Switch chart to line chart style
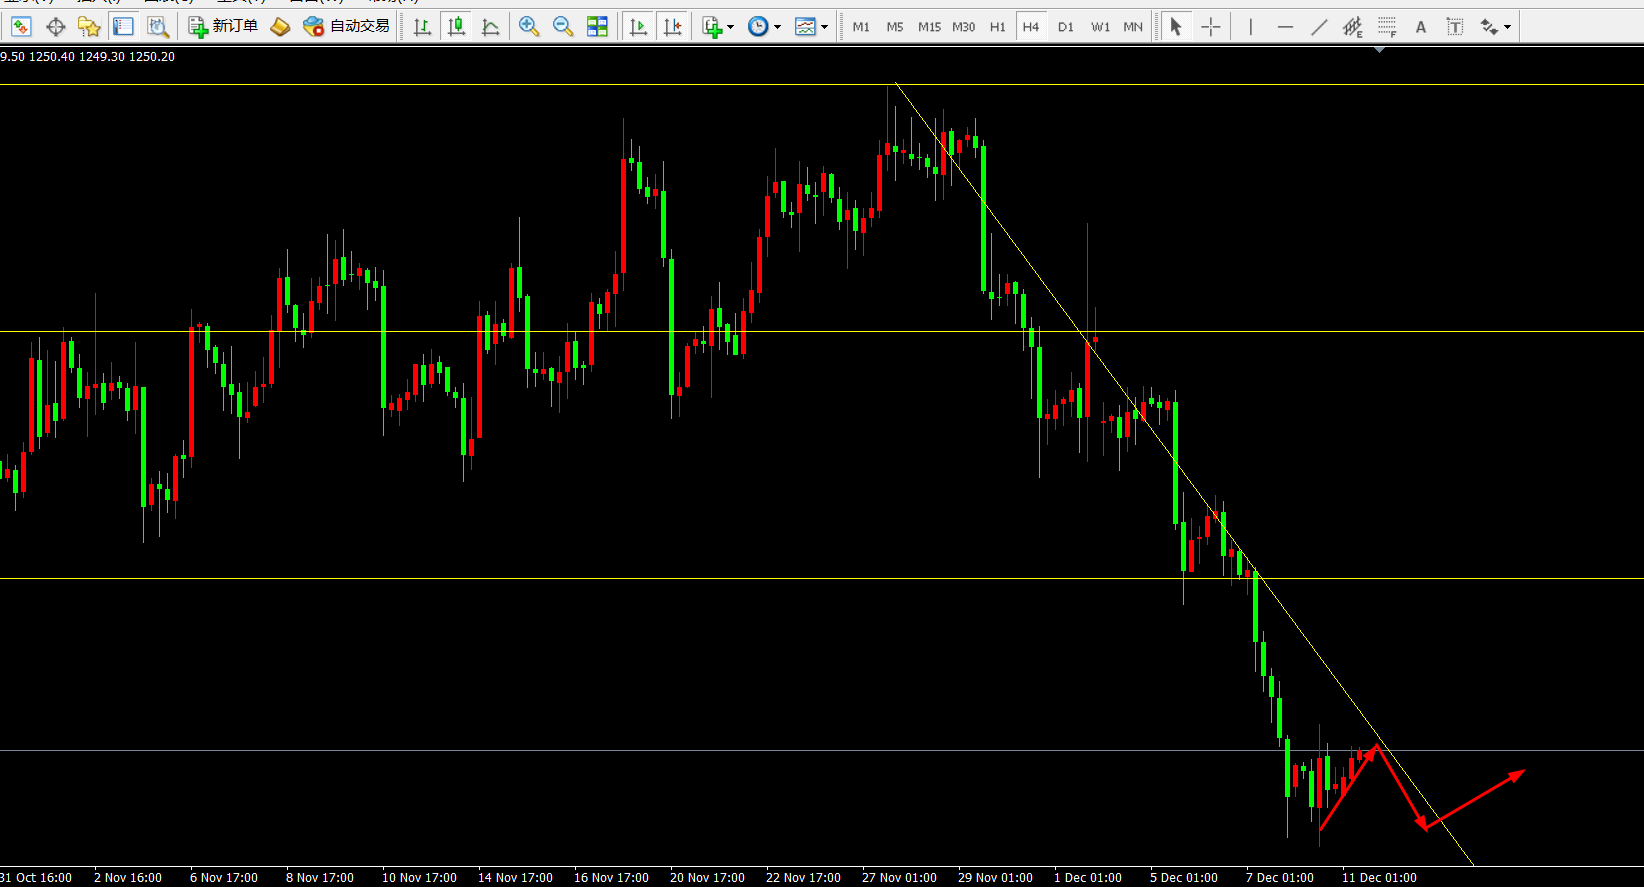 490,27
